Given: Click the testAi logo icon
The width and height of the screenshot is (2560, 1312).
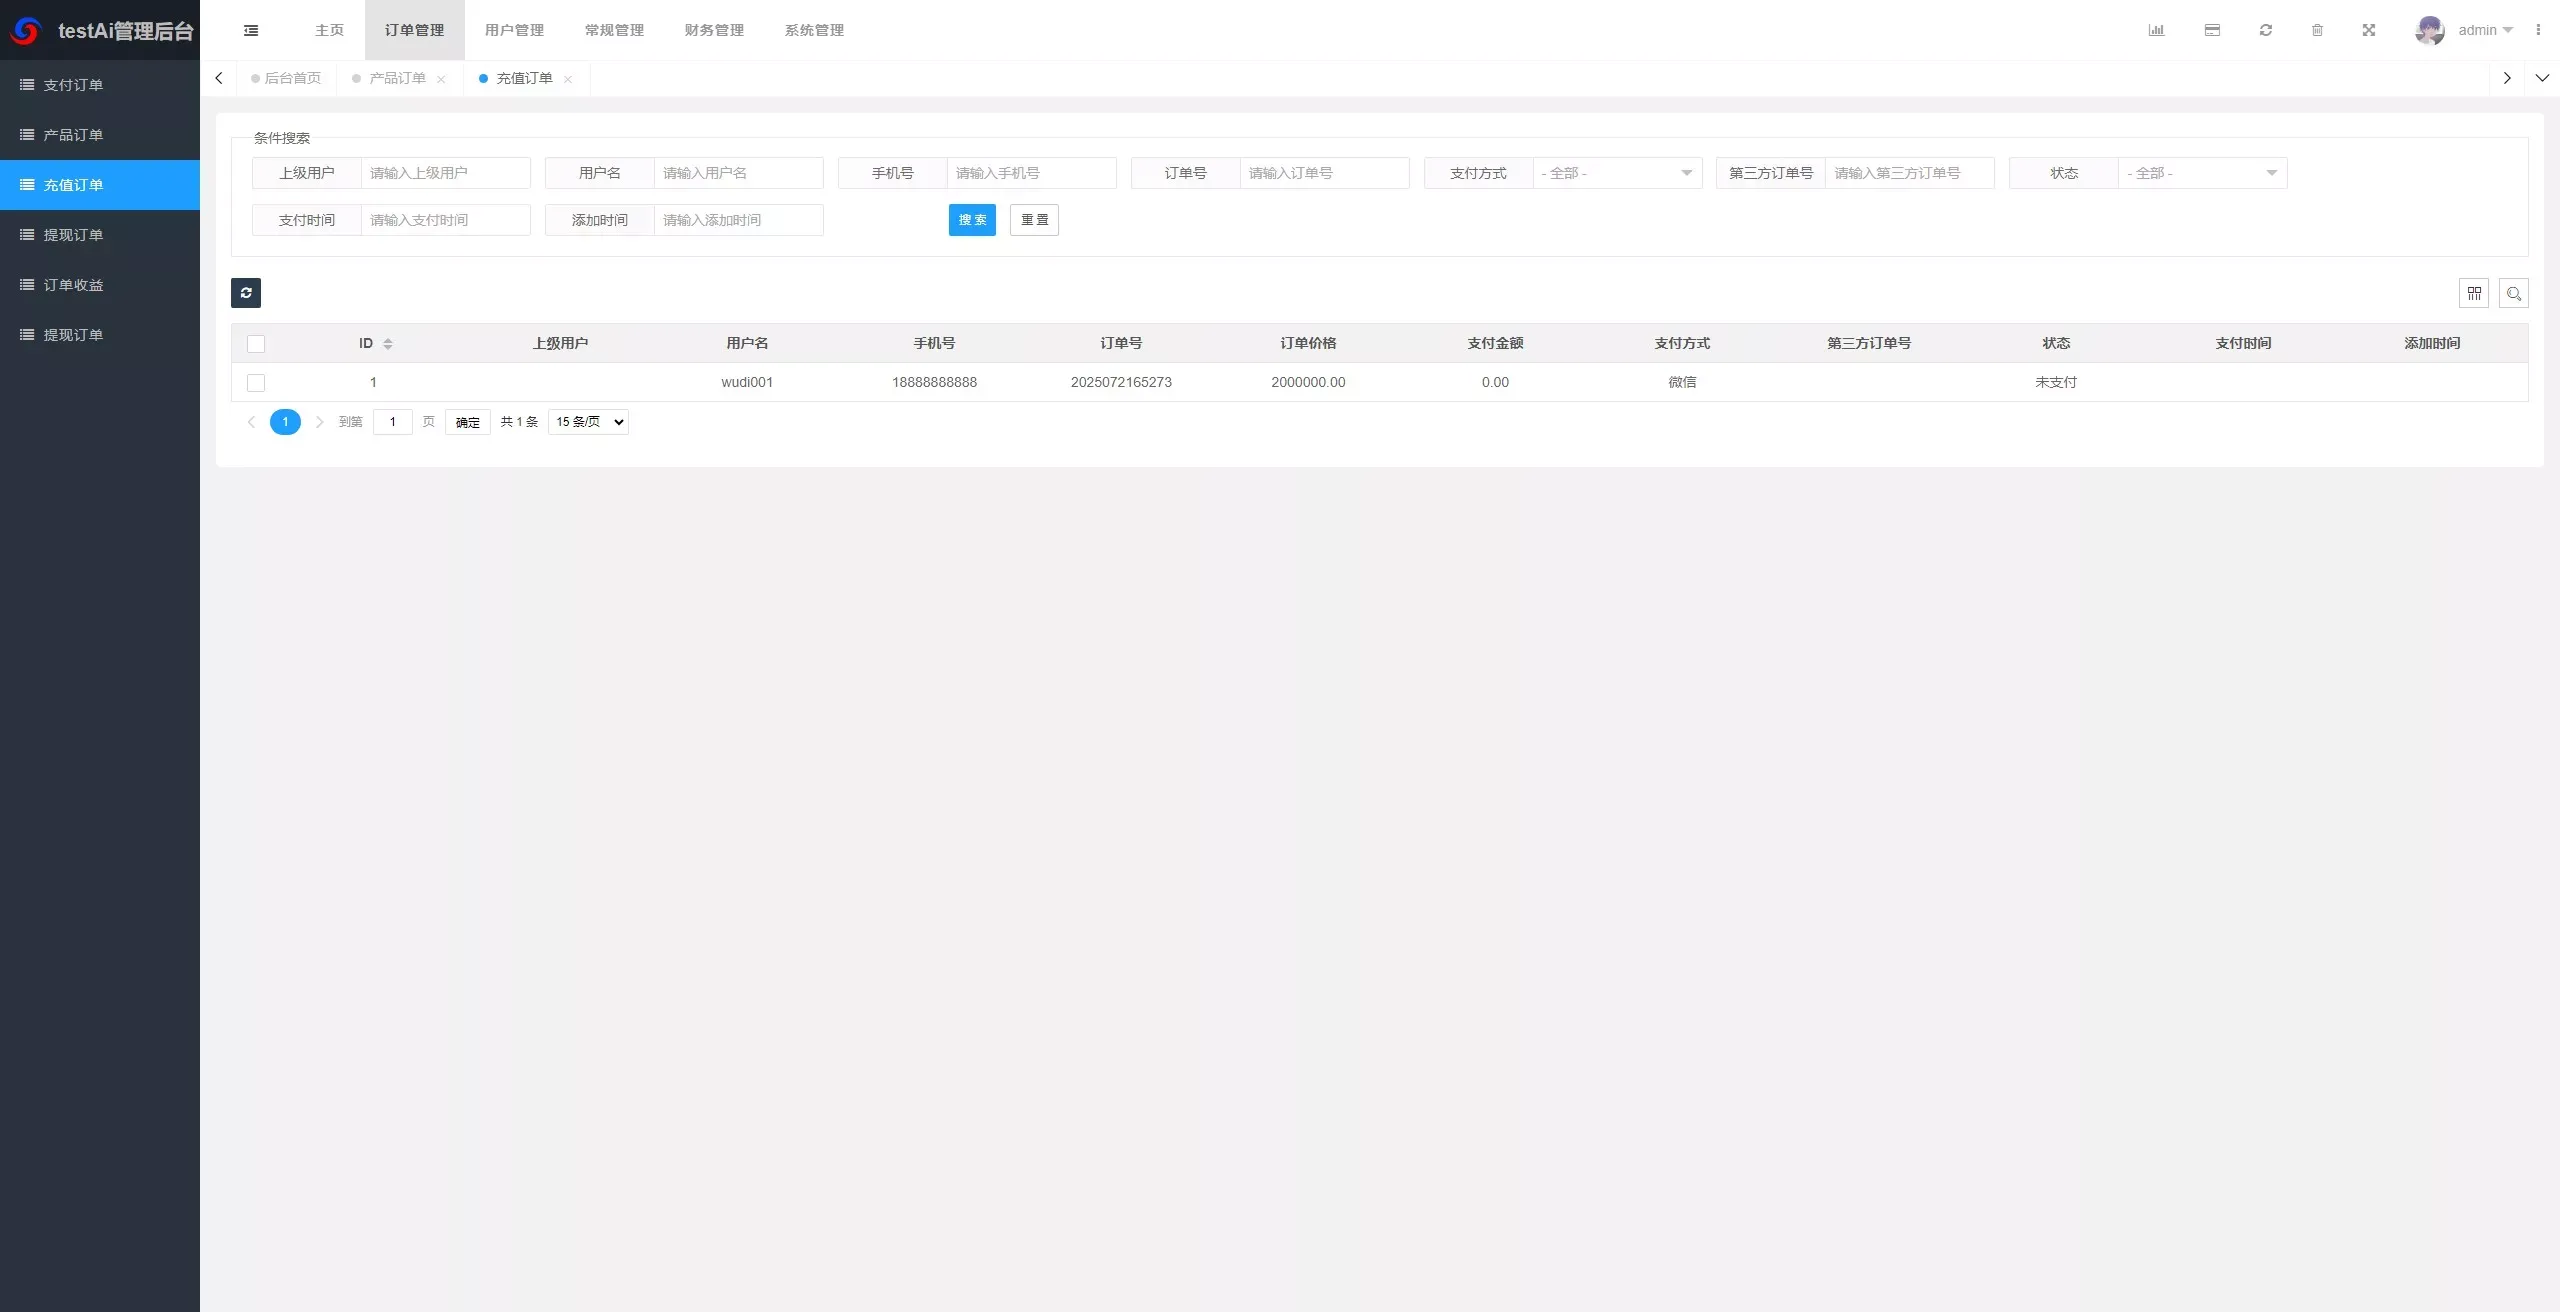Looking at the screenshot, I should [25, 31].
